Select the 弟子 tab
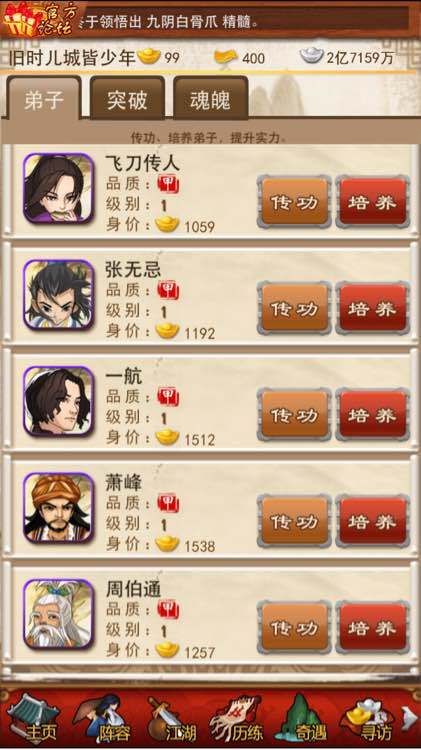This screenshot has height=750, width=421. pyautogui.click(x=44, y=99)
